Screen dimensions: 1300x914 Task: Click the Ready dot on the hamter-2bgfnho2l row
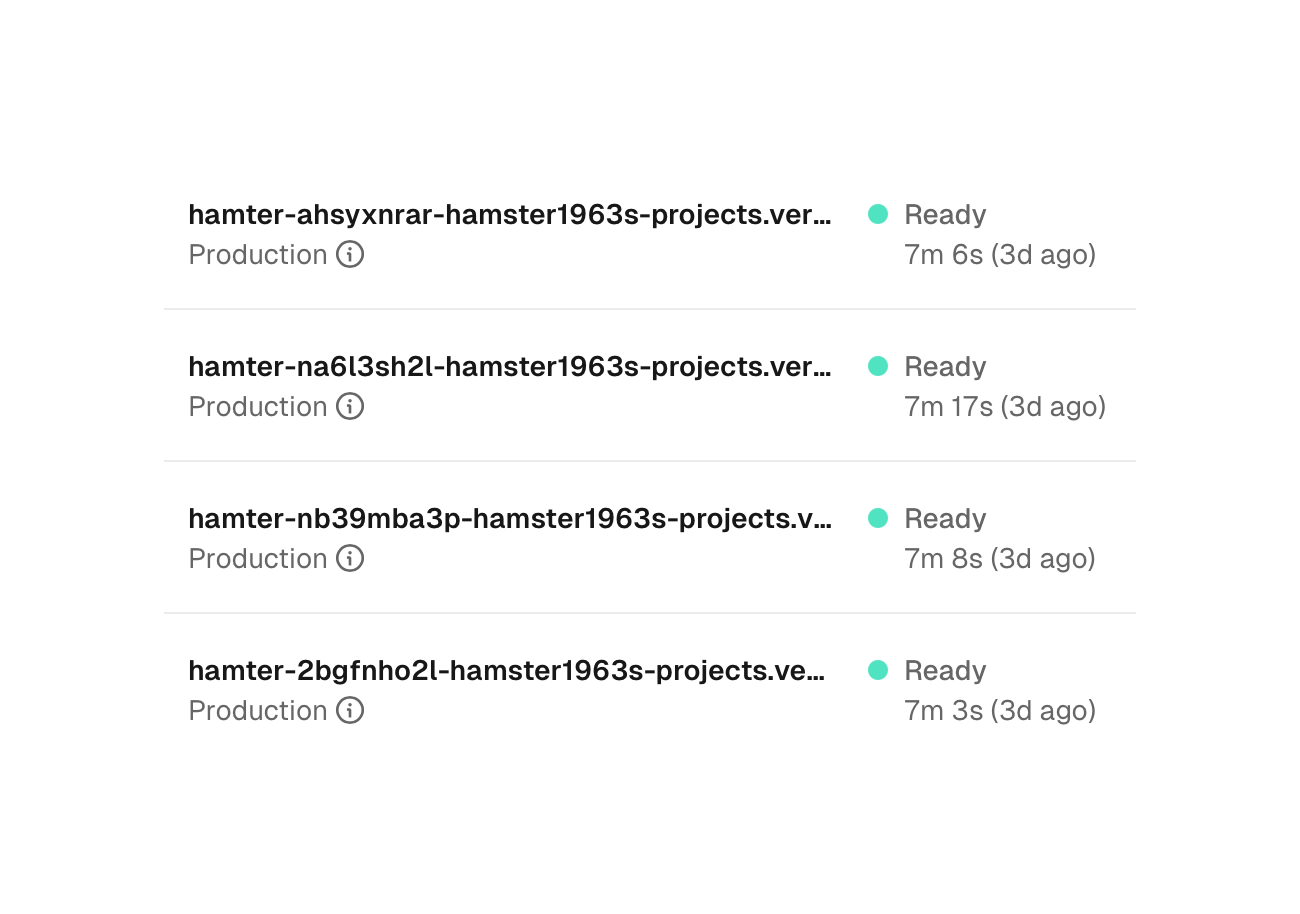click(877, 670)
